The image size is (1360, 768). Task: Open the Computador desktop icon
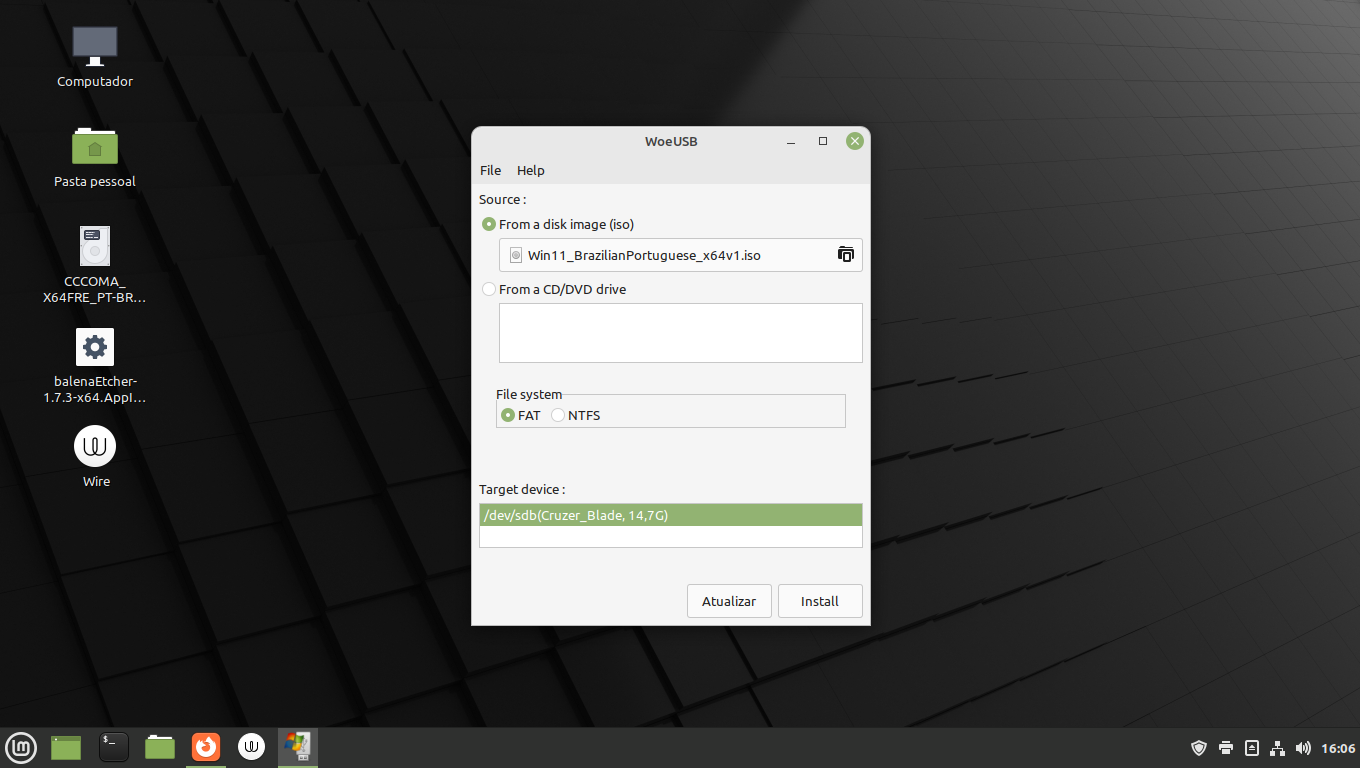95,57
